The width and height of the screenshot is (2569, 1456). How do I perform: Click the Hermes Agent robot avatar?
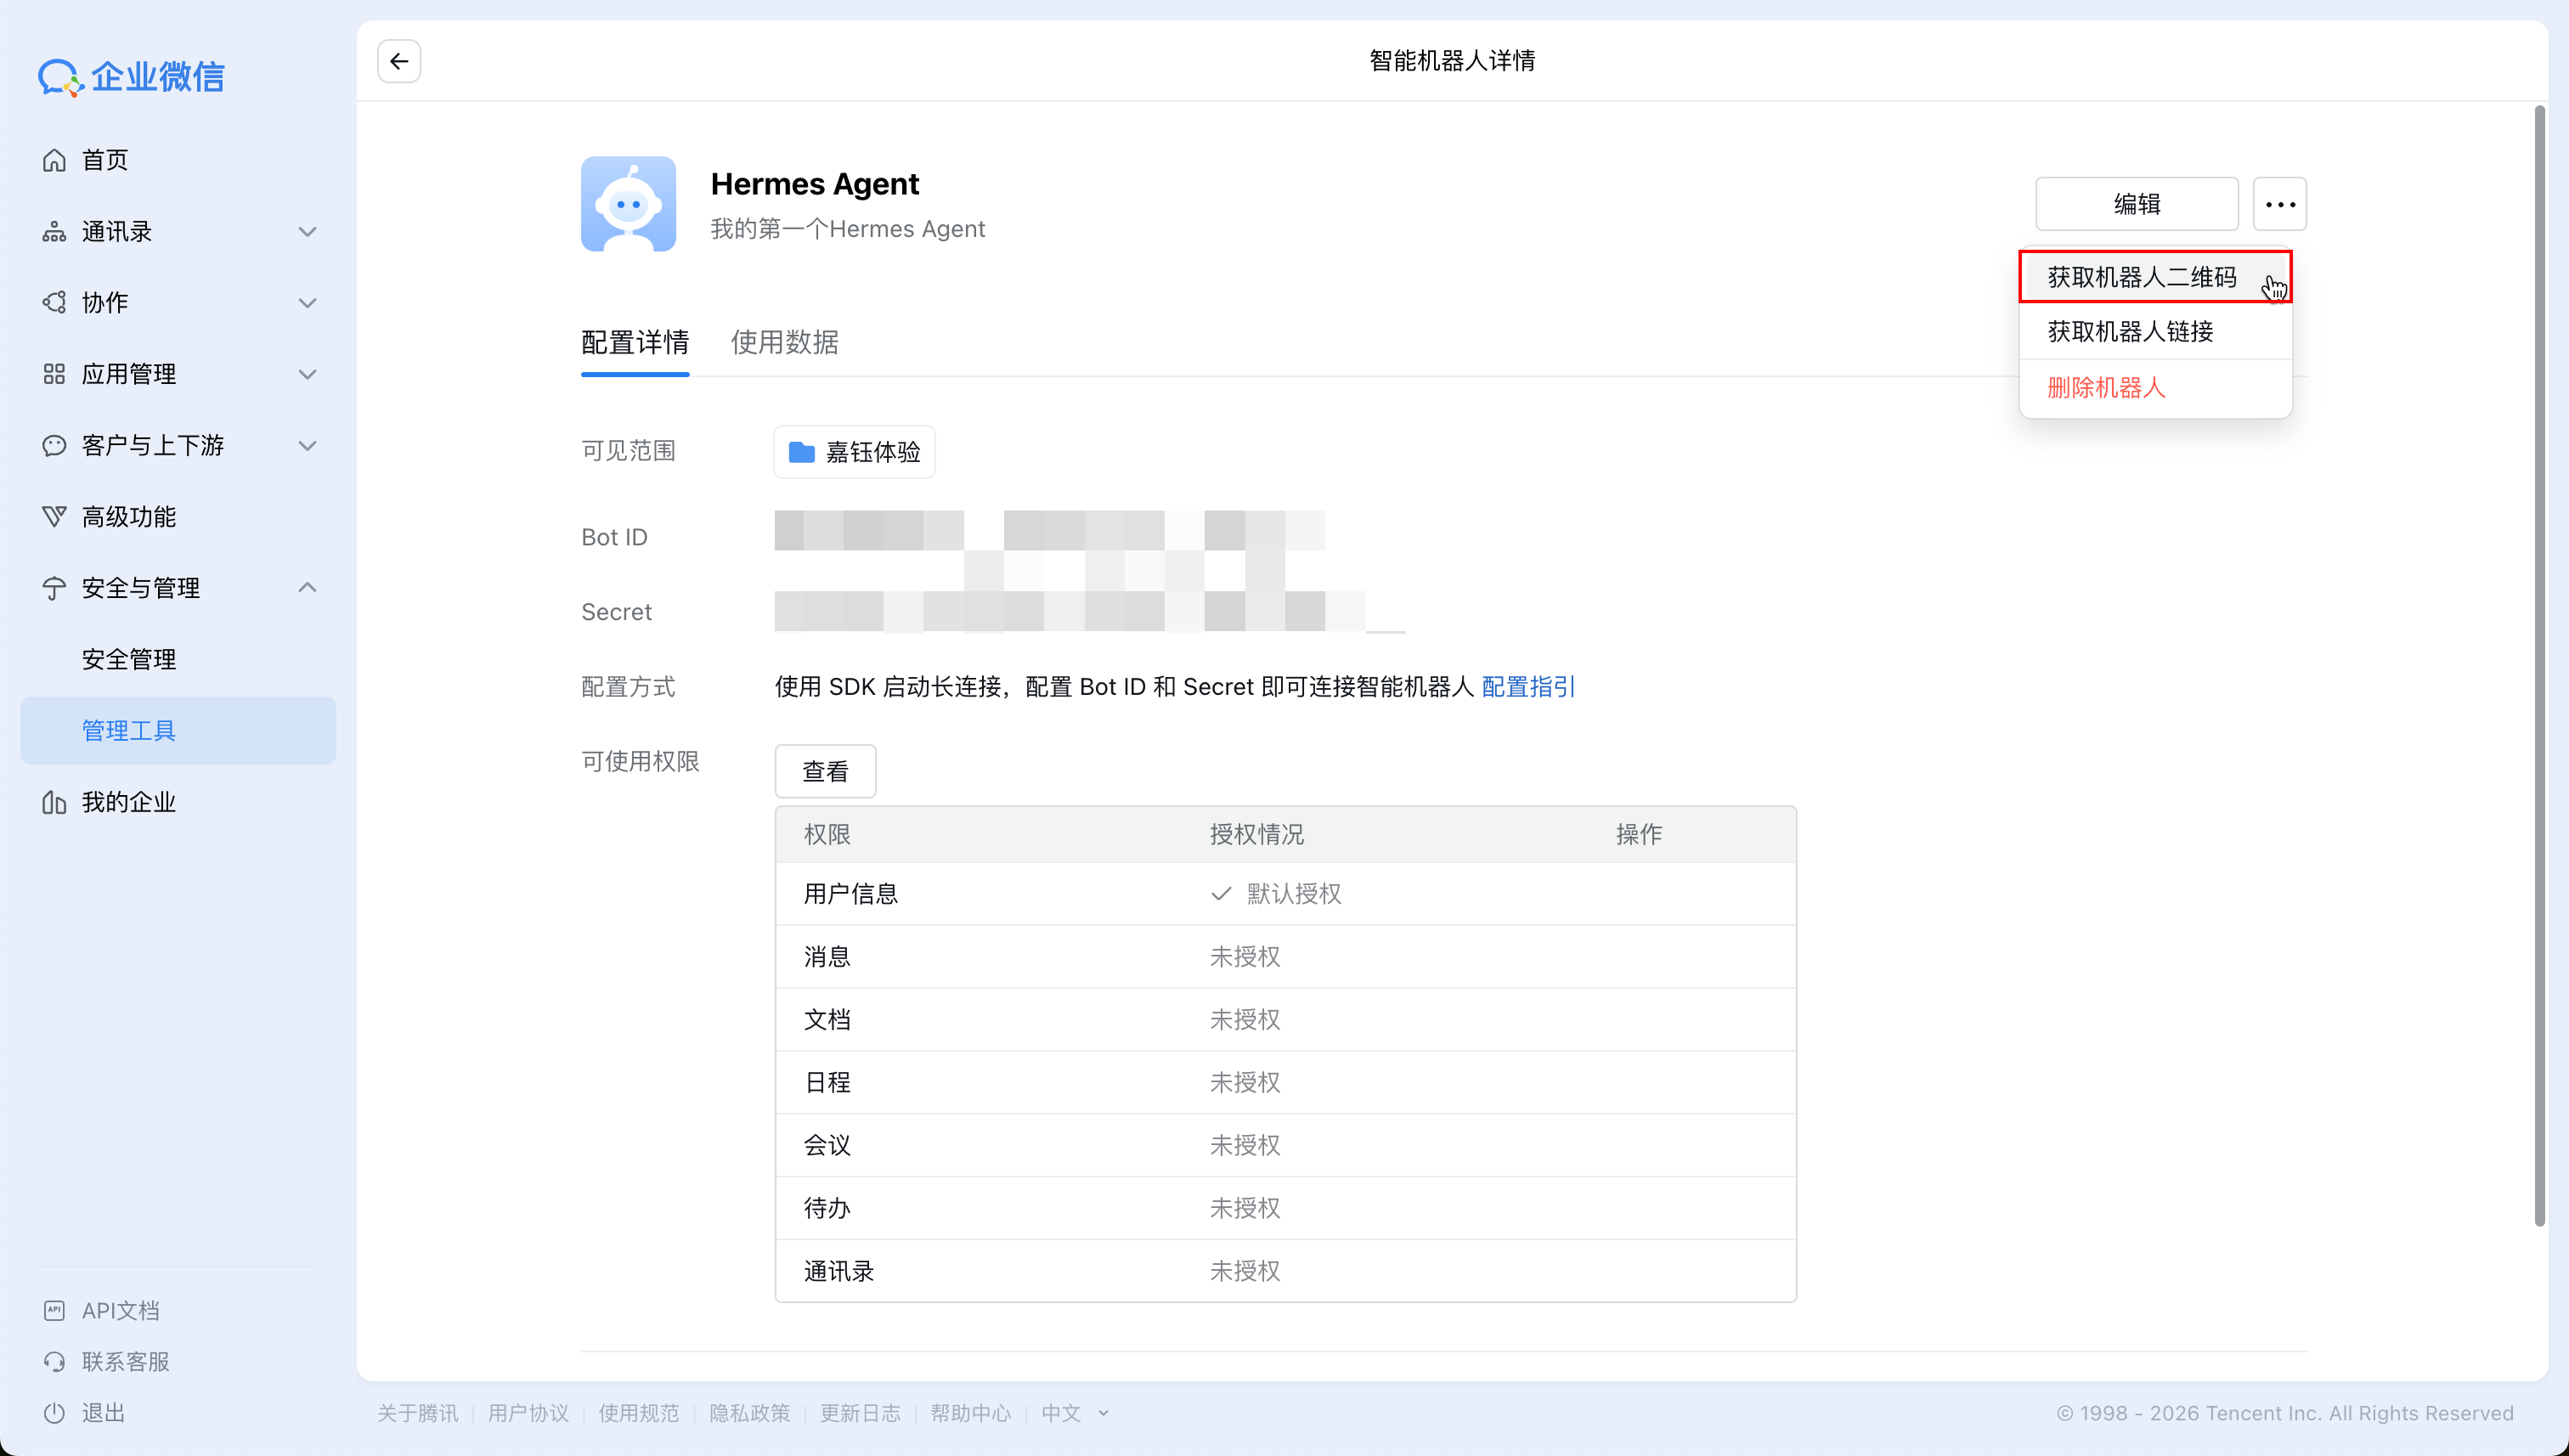[x=628, y=204]
